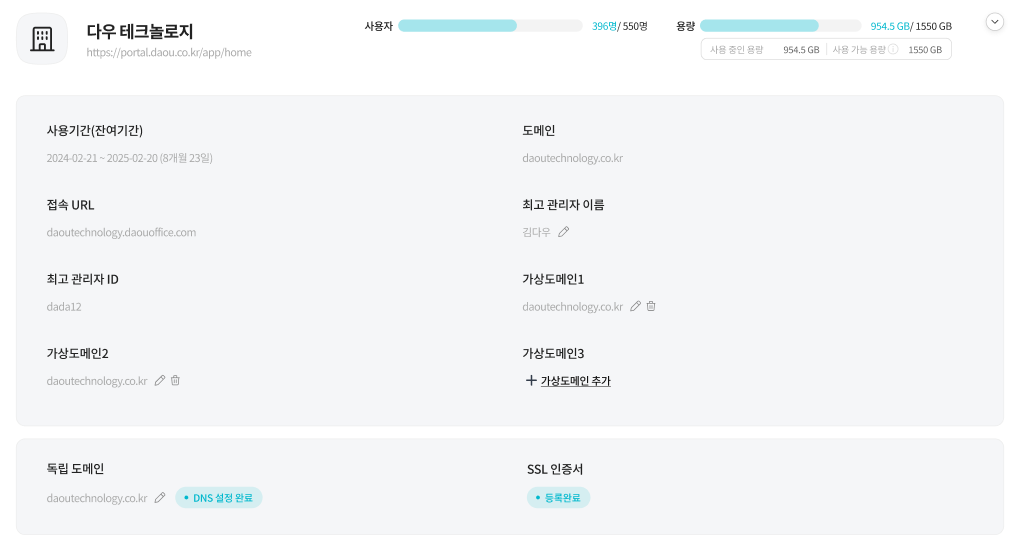Click the SSL 등록완료 status badge
This screenshot has width=1015, height=544.
558,498
